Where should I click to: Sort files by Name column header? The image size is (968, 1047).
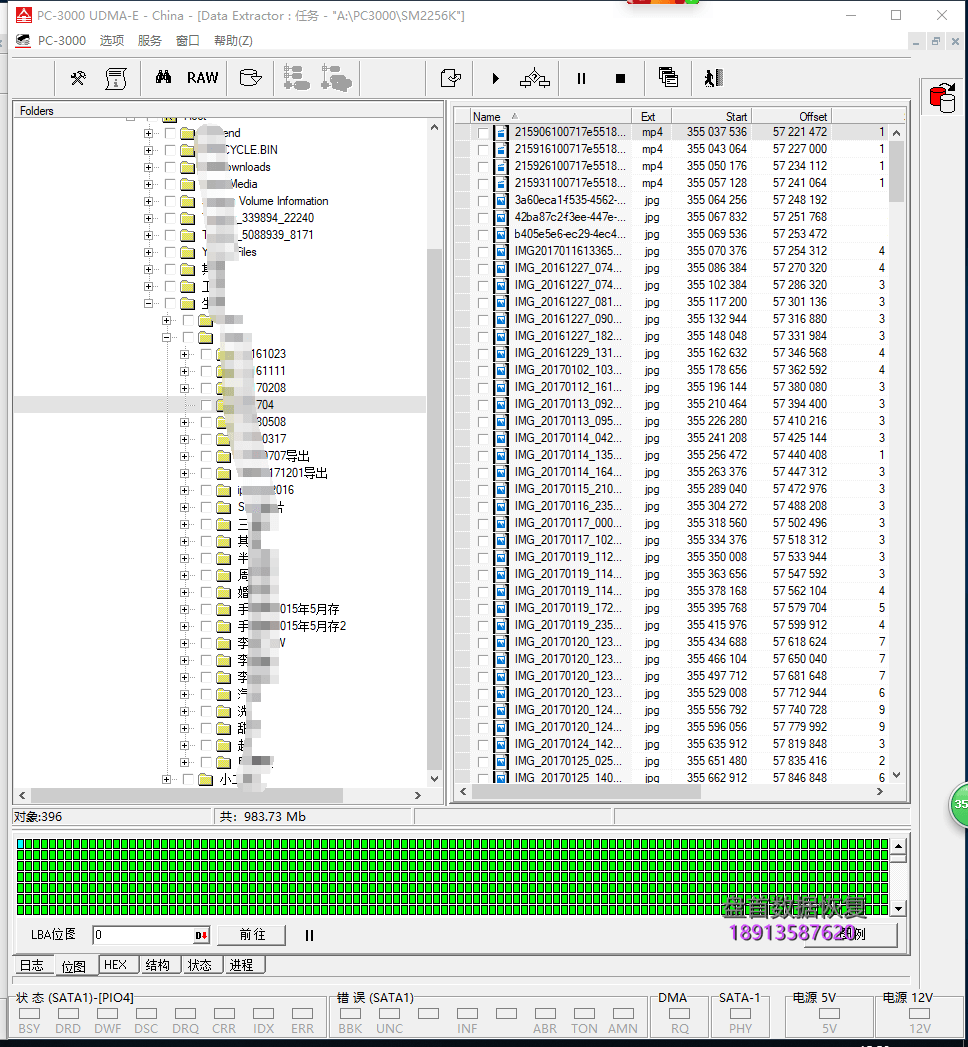pos(551,116)
